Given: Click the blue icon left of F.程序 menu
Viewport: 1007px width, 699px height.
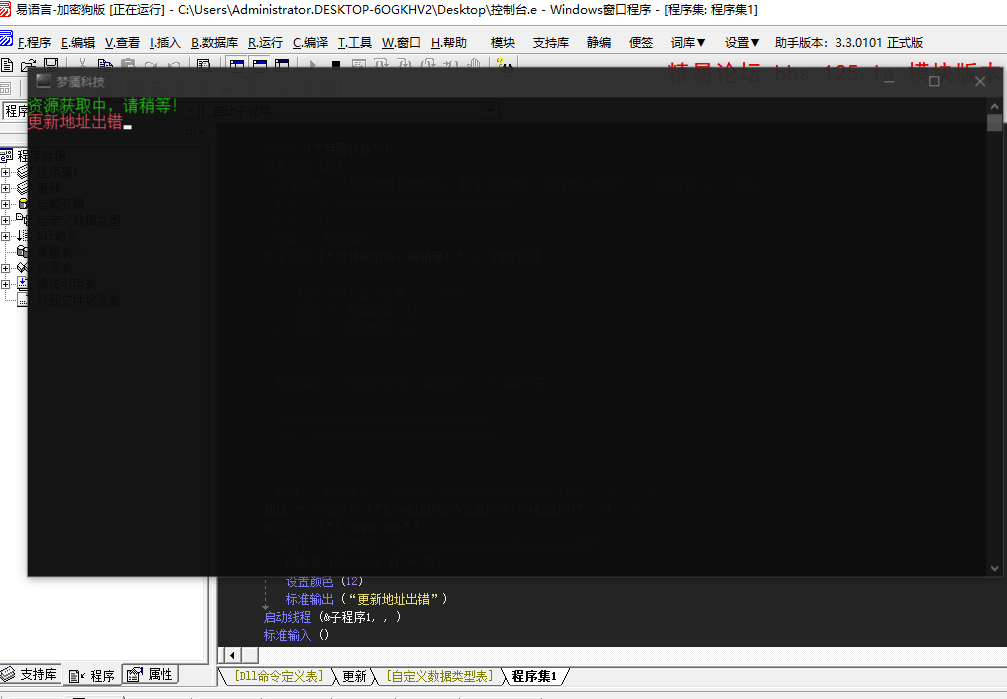Looking at the screenshot, I should click(6, 39).
